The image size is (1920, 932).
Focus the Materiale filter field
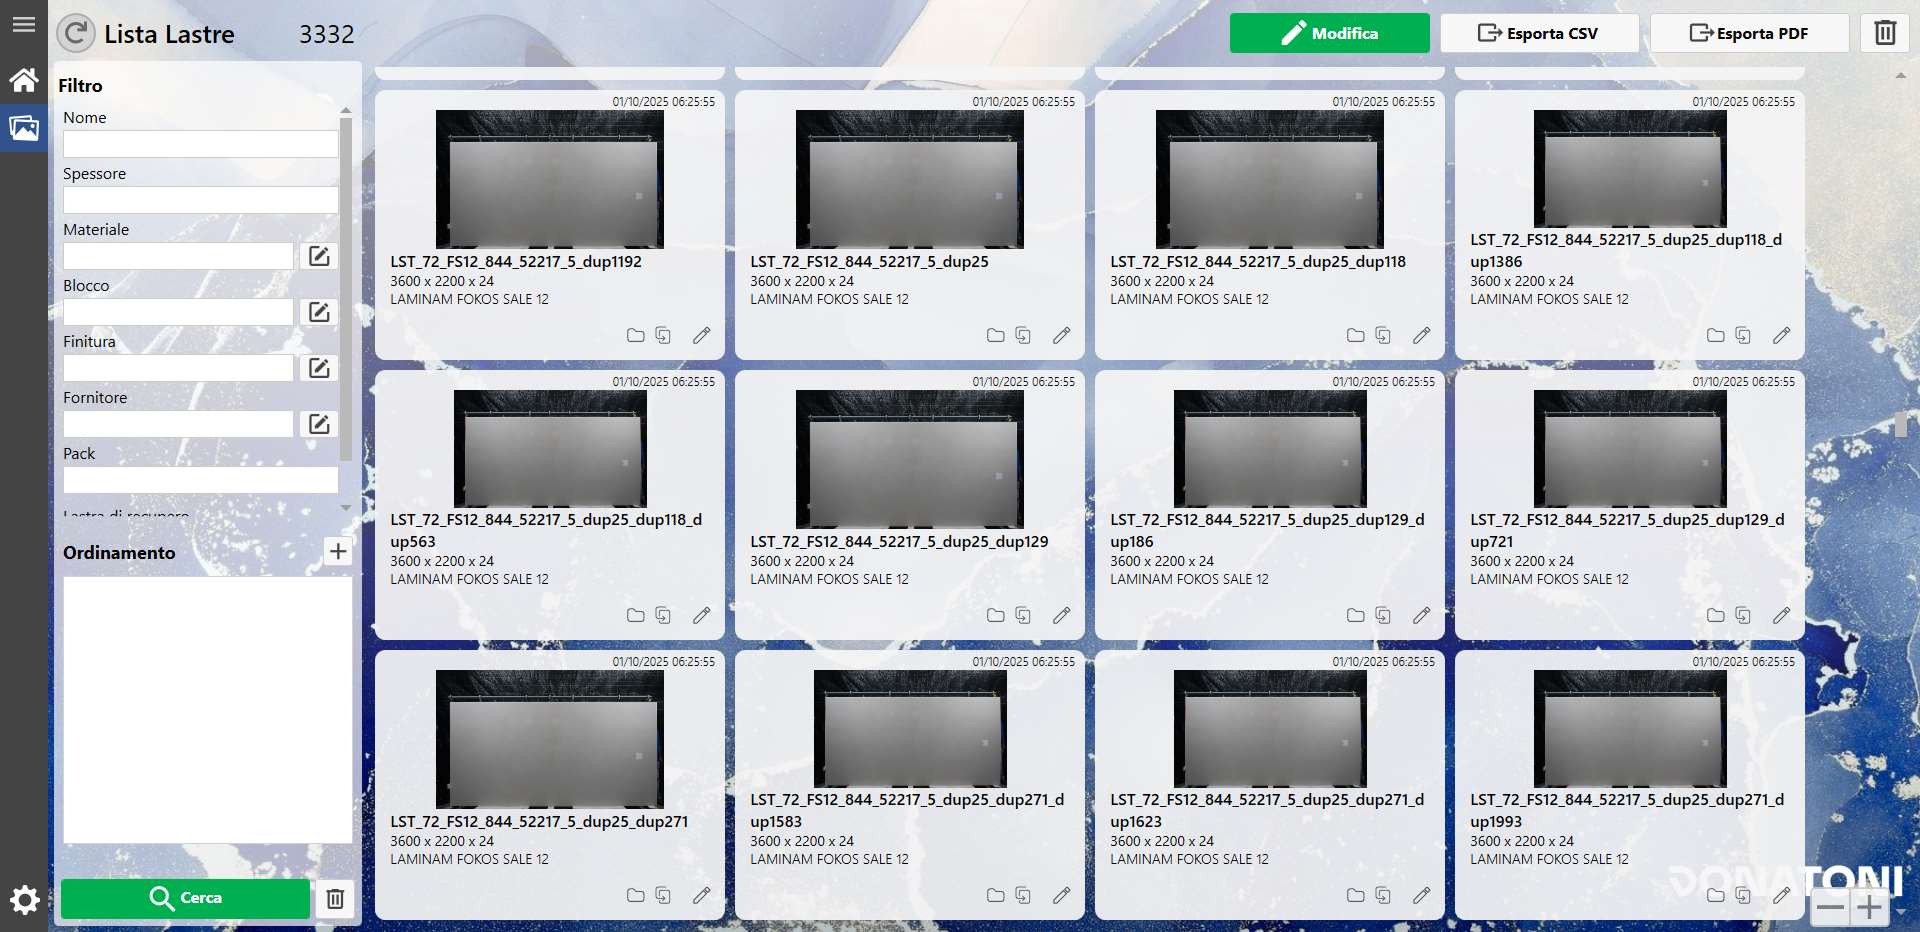(178, 256)
